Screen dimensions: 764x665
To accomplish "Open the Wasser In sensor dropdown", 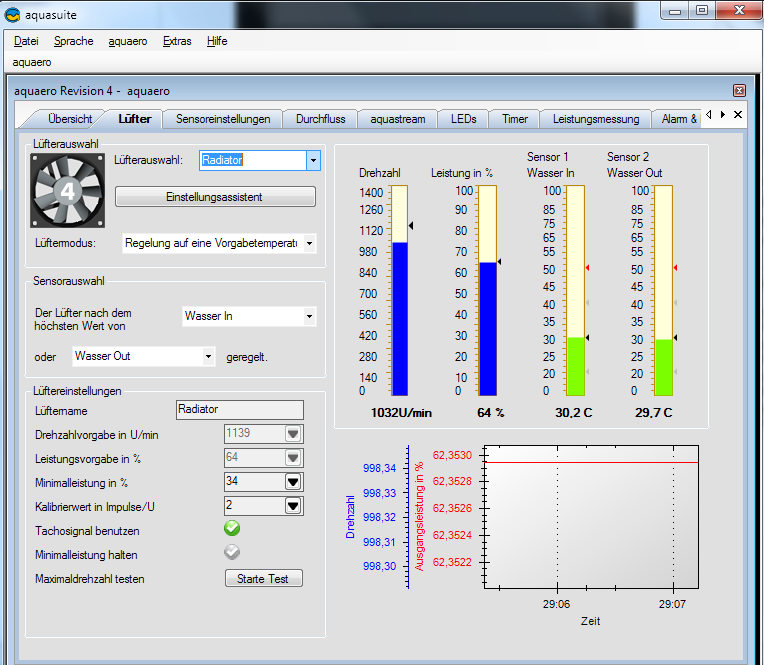I will (x=309, y=316).
